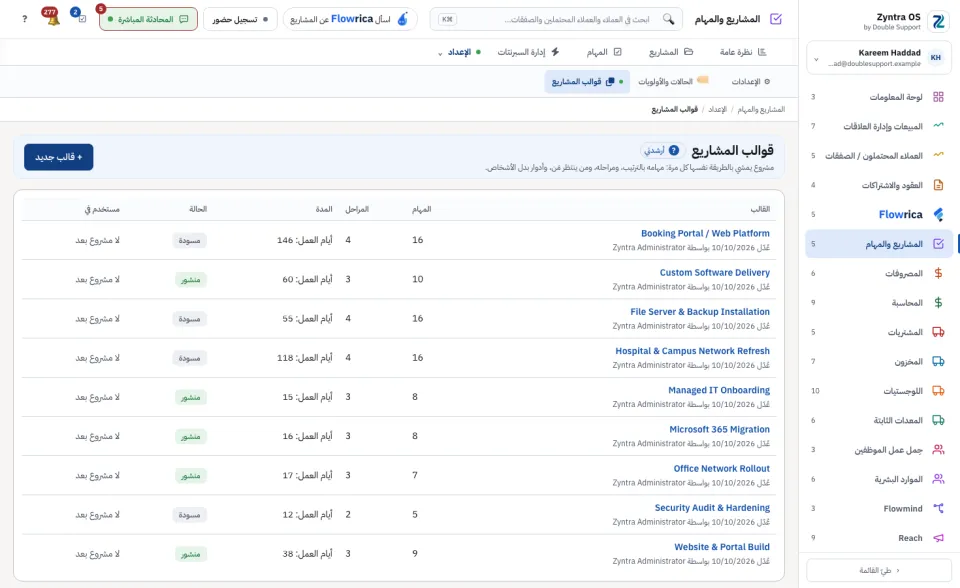
Task: Open Managed IT Onboarding template
Action: point(719,390)
